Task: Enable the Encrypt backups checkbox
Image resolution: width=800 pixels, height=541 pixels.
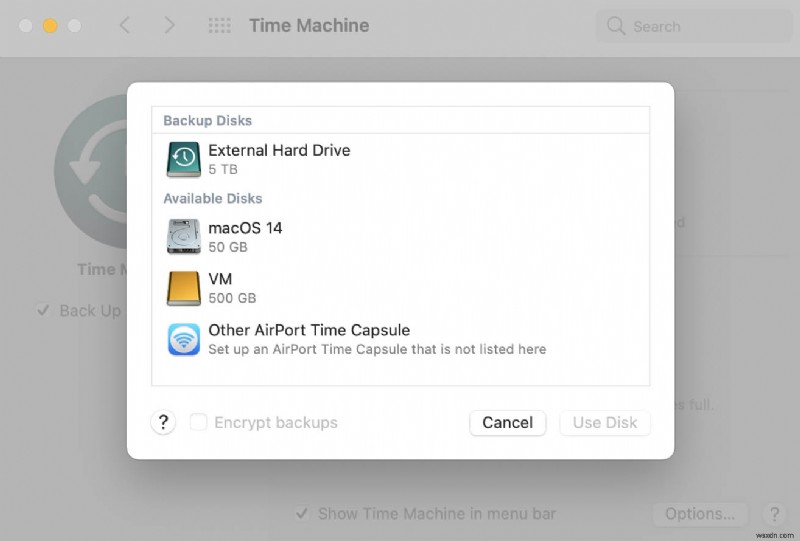Action: 198,422
